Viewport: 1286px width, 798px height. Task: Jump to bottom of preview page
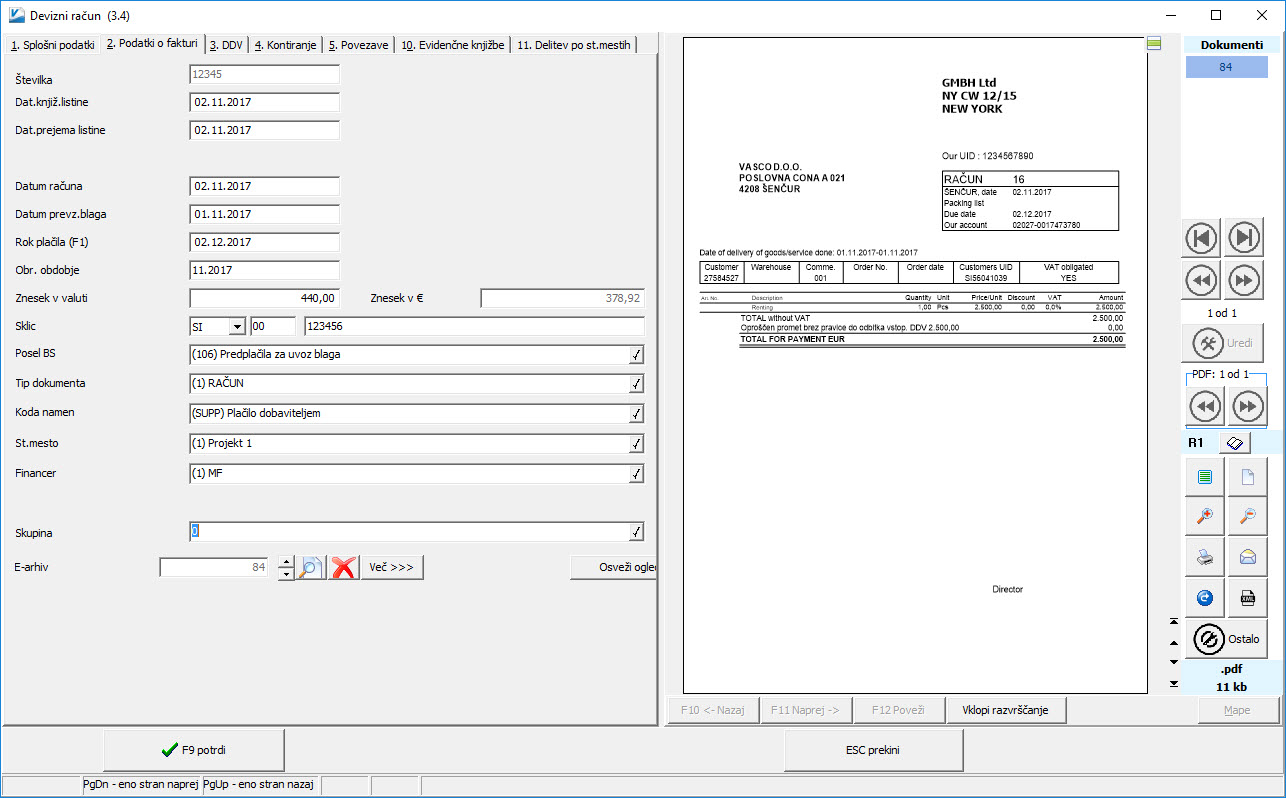pos(1173,683)
